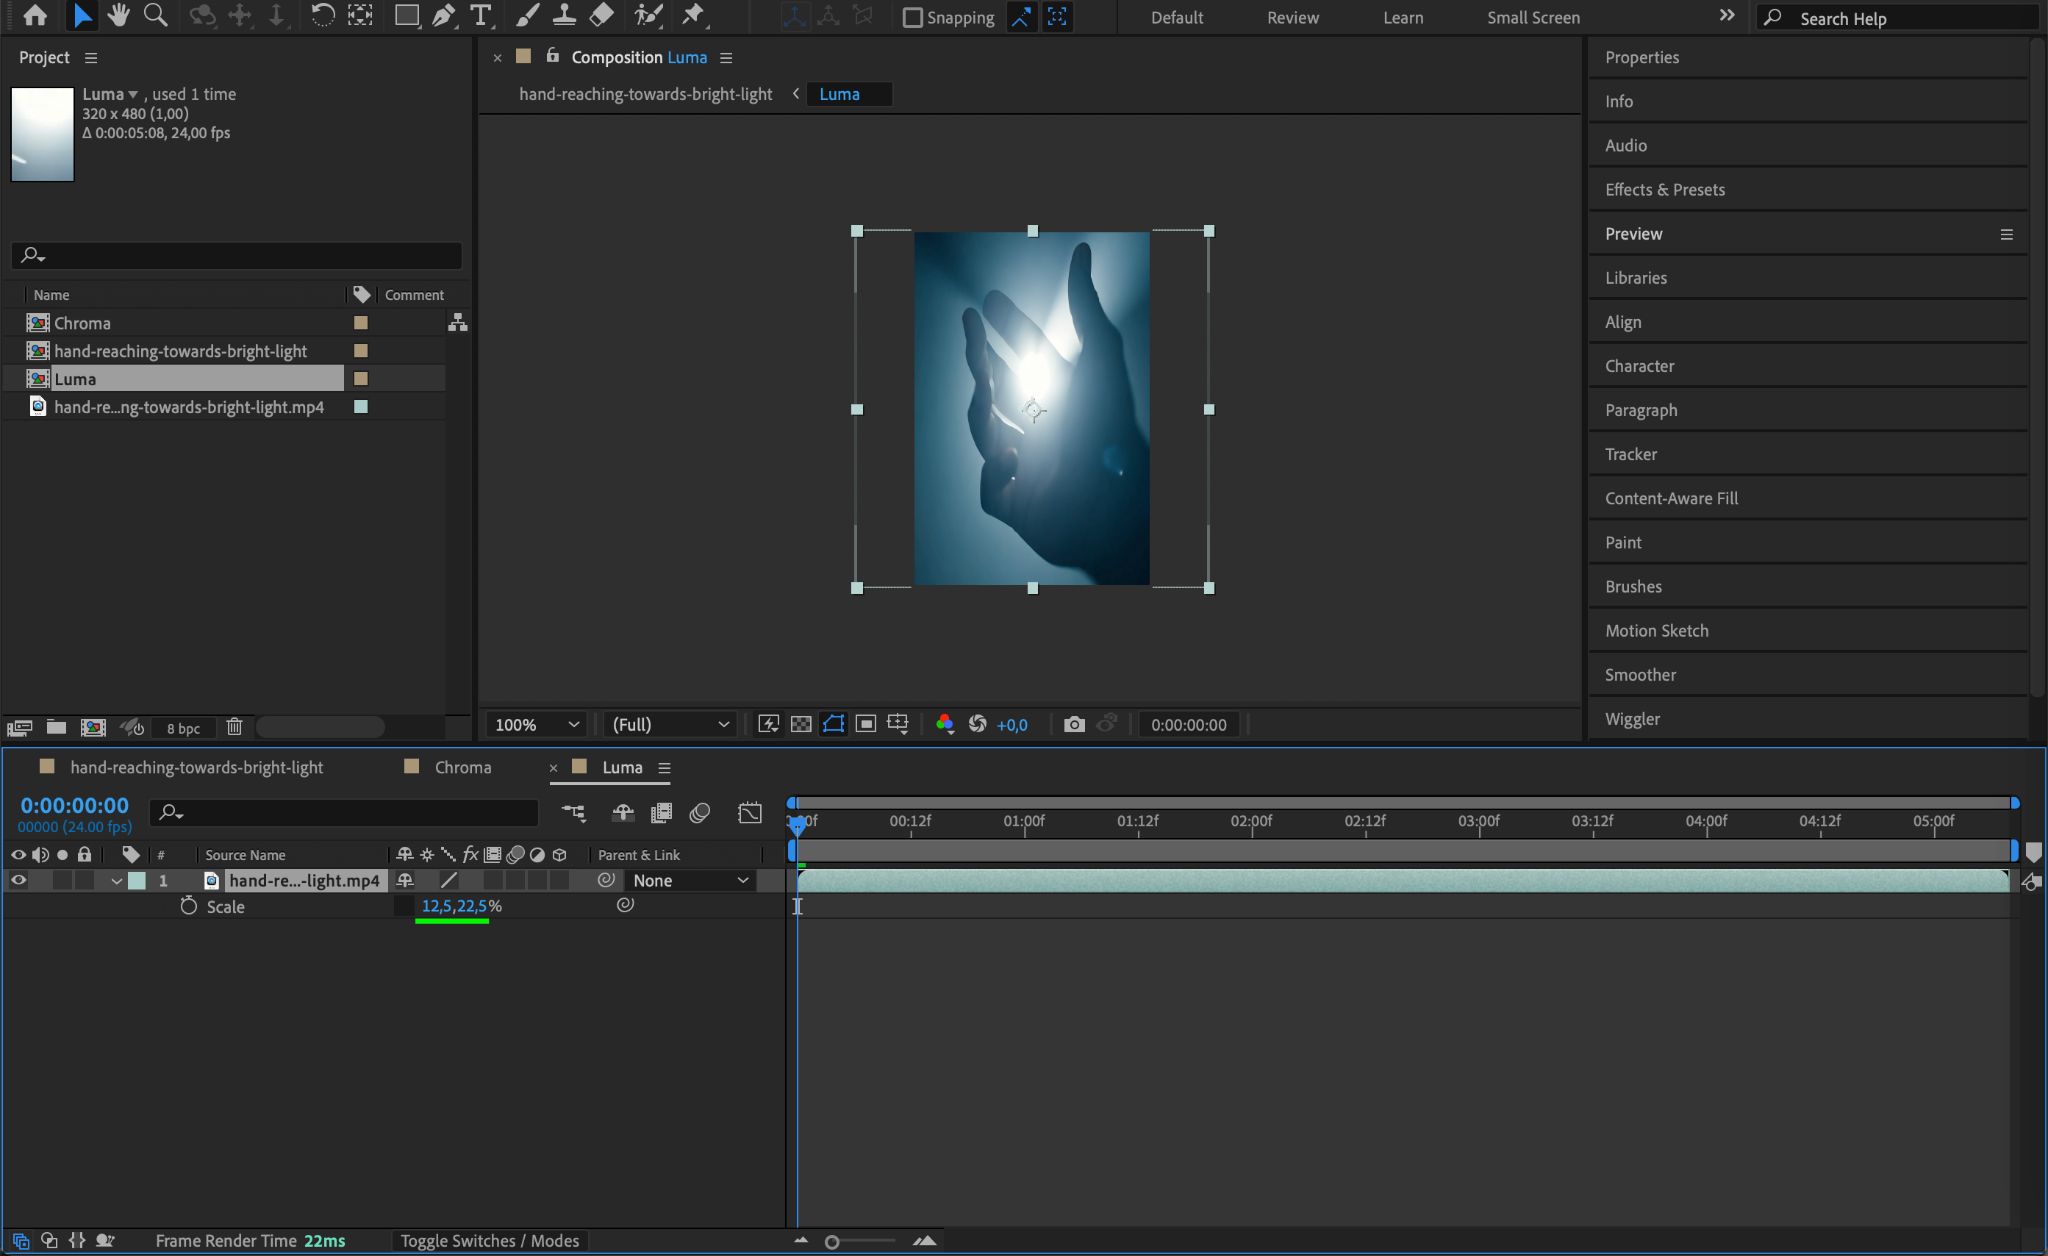The width and height of the screenshot is (2048, 1256).
Task: Open the Graph Editor
Action: click(750, 813)
